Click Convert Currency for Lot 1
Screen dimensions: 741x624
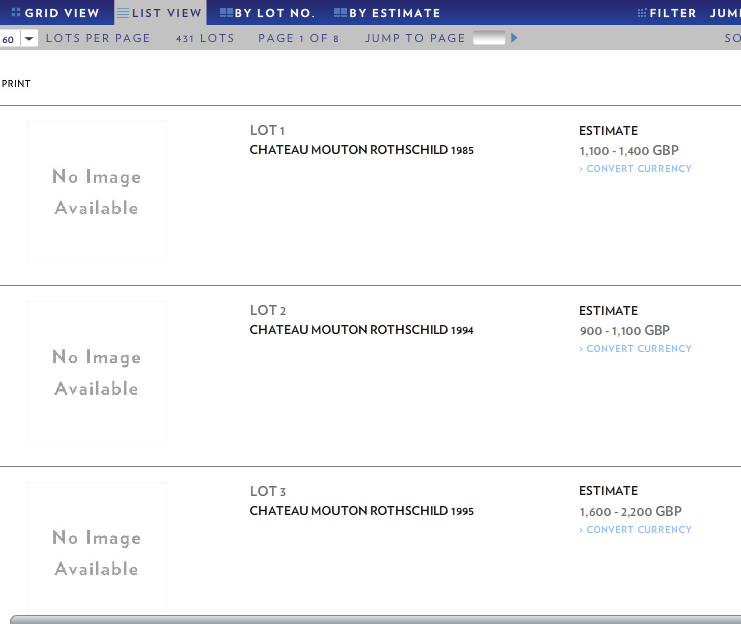pyautogui.click(x=637, y=169)
